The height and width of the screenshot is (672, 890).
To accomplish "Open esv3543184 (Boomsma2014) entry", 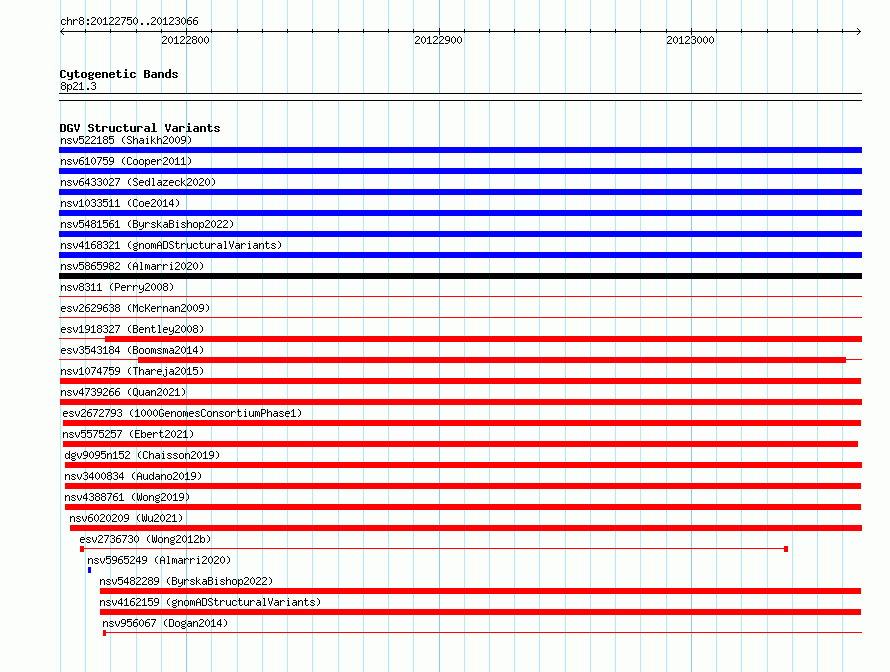I will [x=132, y=350].
